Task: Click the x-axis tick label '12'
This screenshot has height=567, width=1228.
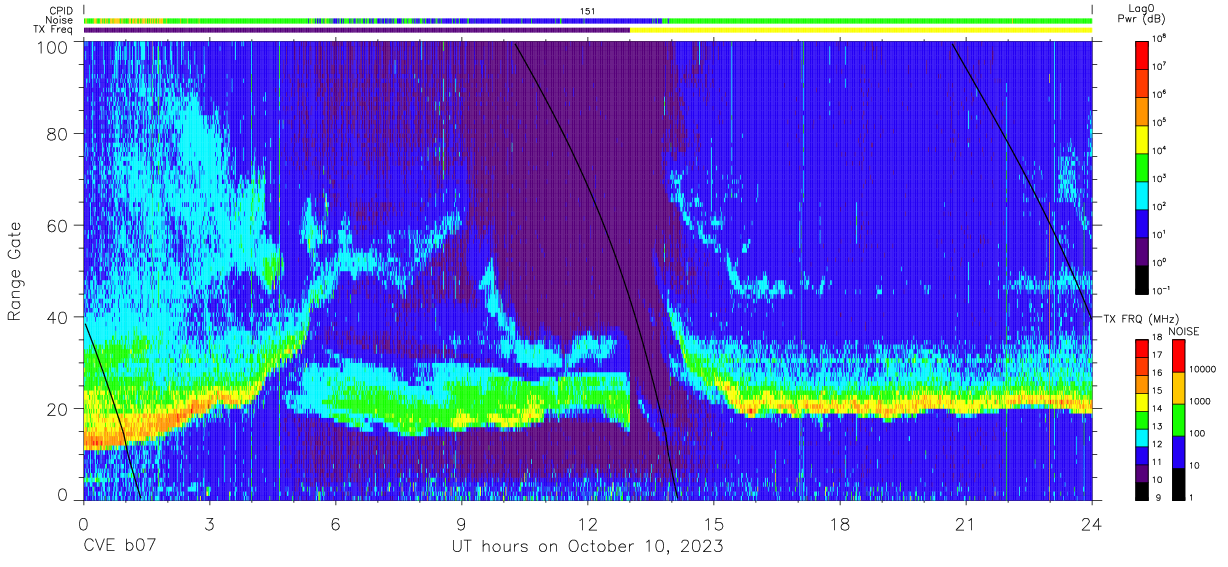Action: (588, 524)
